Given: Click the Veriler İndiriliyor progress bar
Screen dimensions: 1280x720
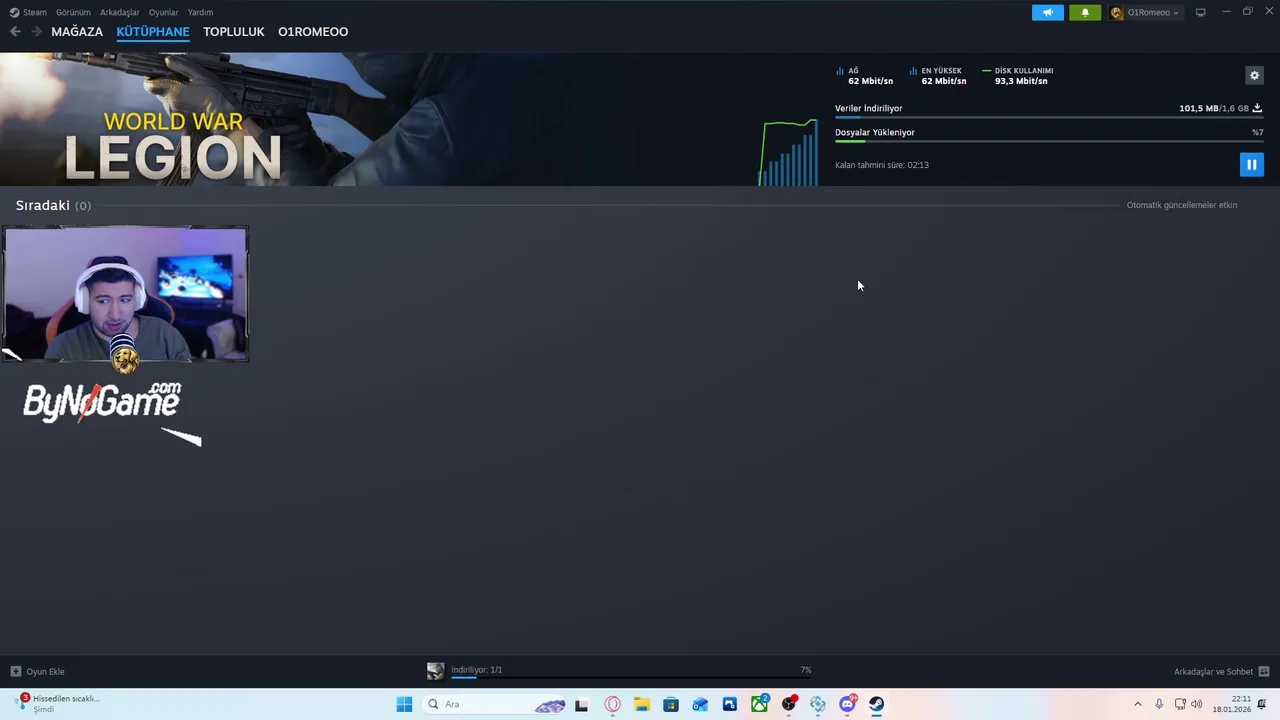Looking at the screenshot, I should (1049, 117).
